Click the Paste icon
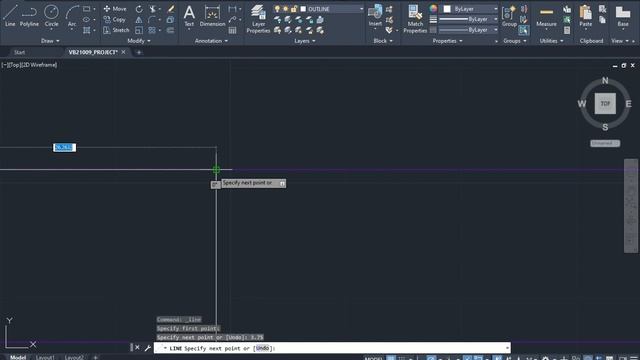 tap(586, 16)
